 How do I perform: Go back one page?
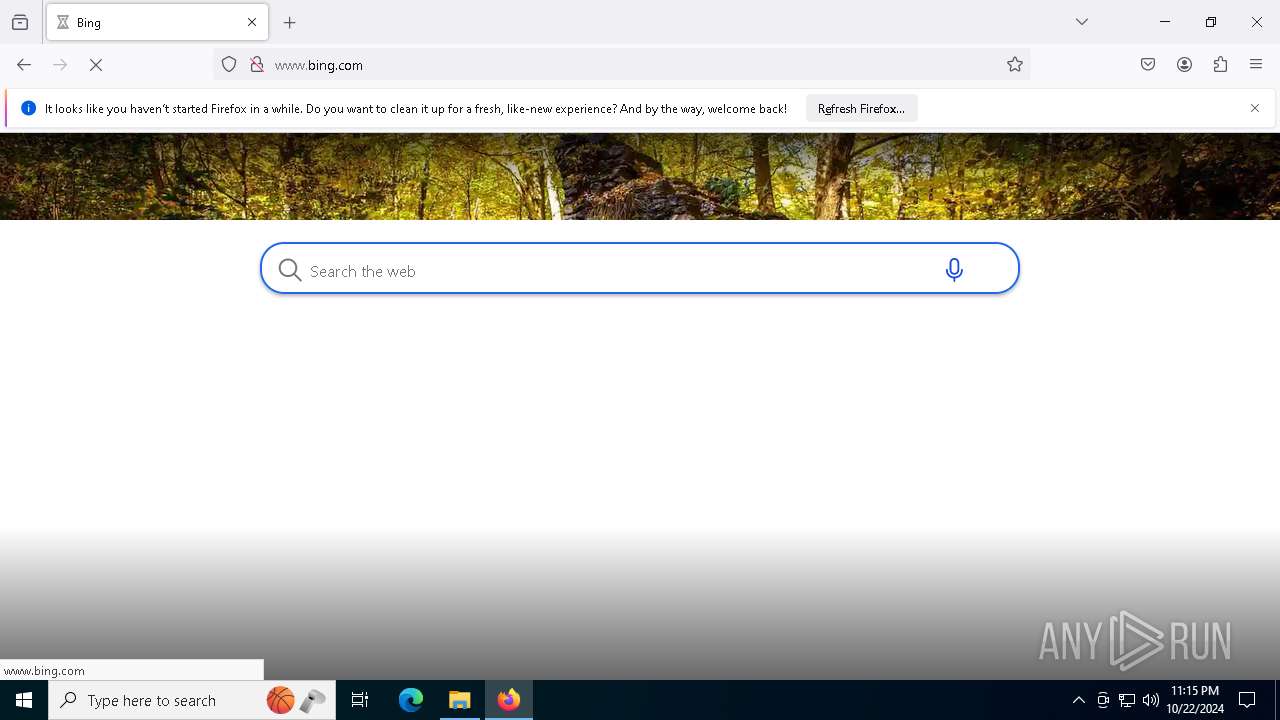[24, 65]
